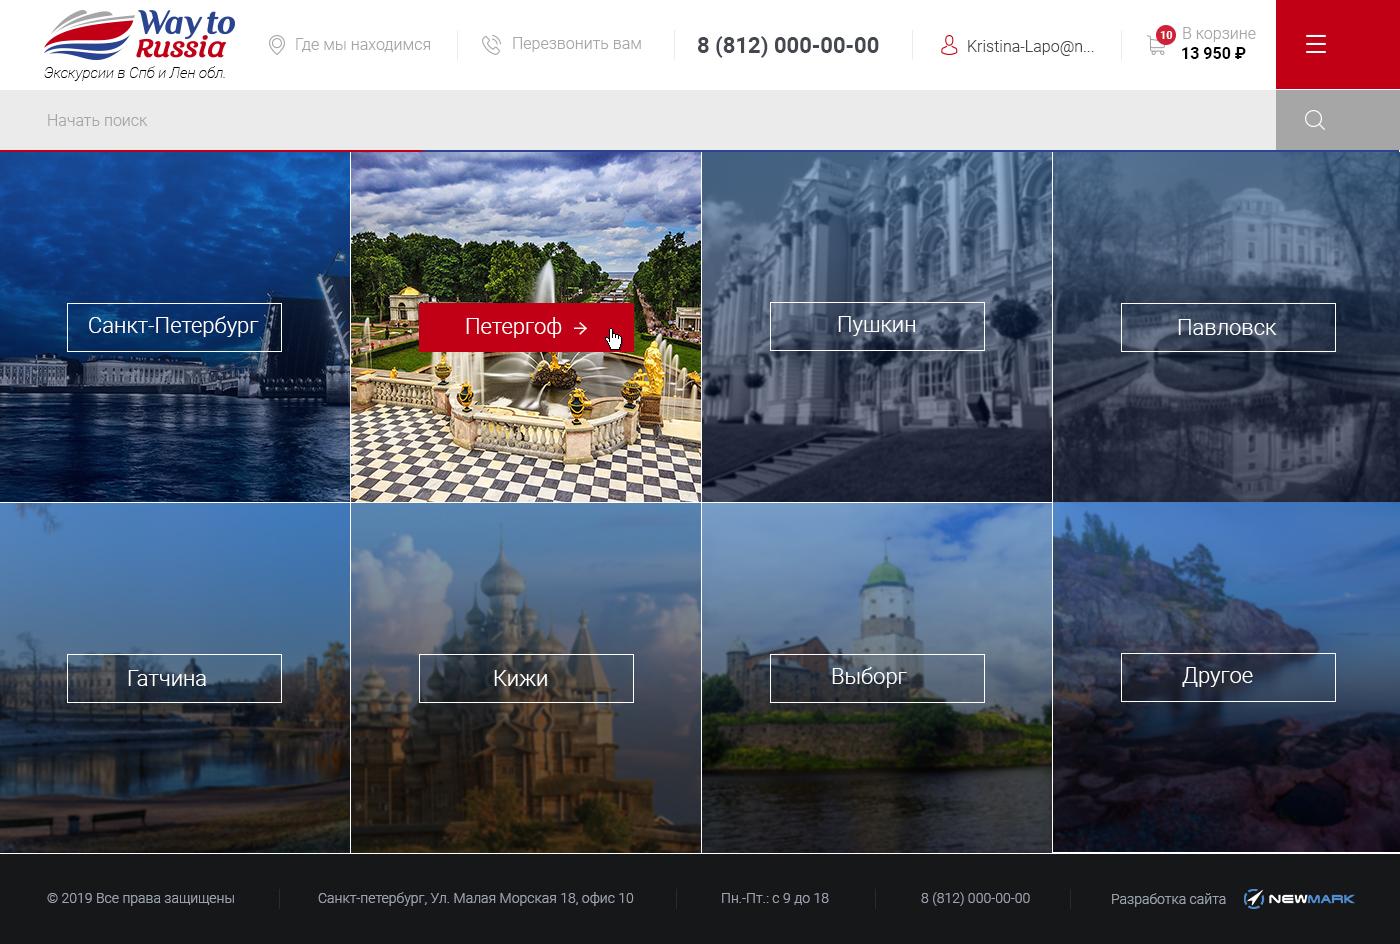Open the hamburger menu in red square

point(1315,44)
